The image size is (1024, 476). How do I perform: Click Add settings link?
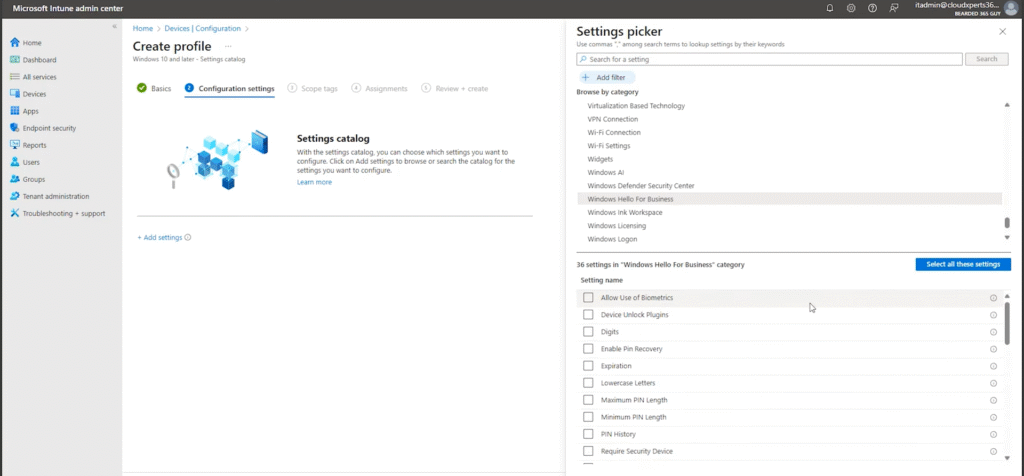(x=160, y=238)
